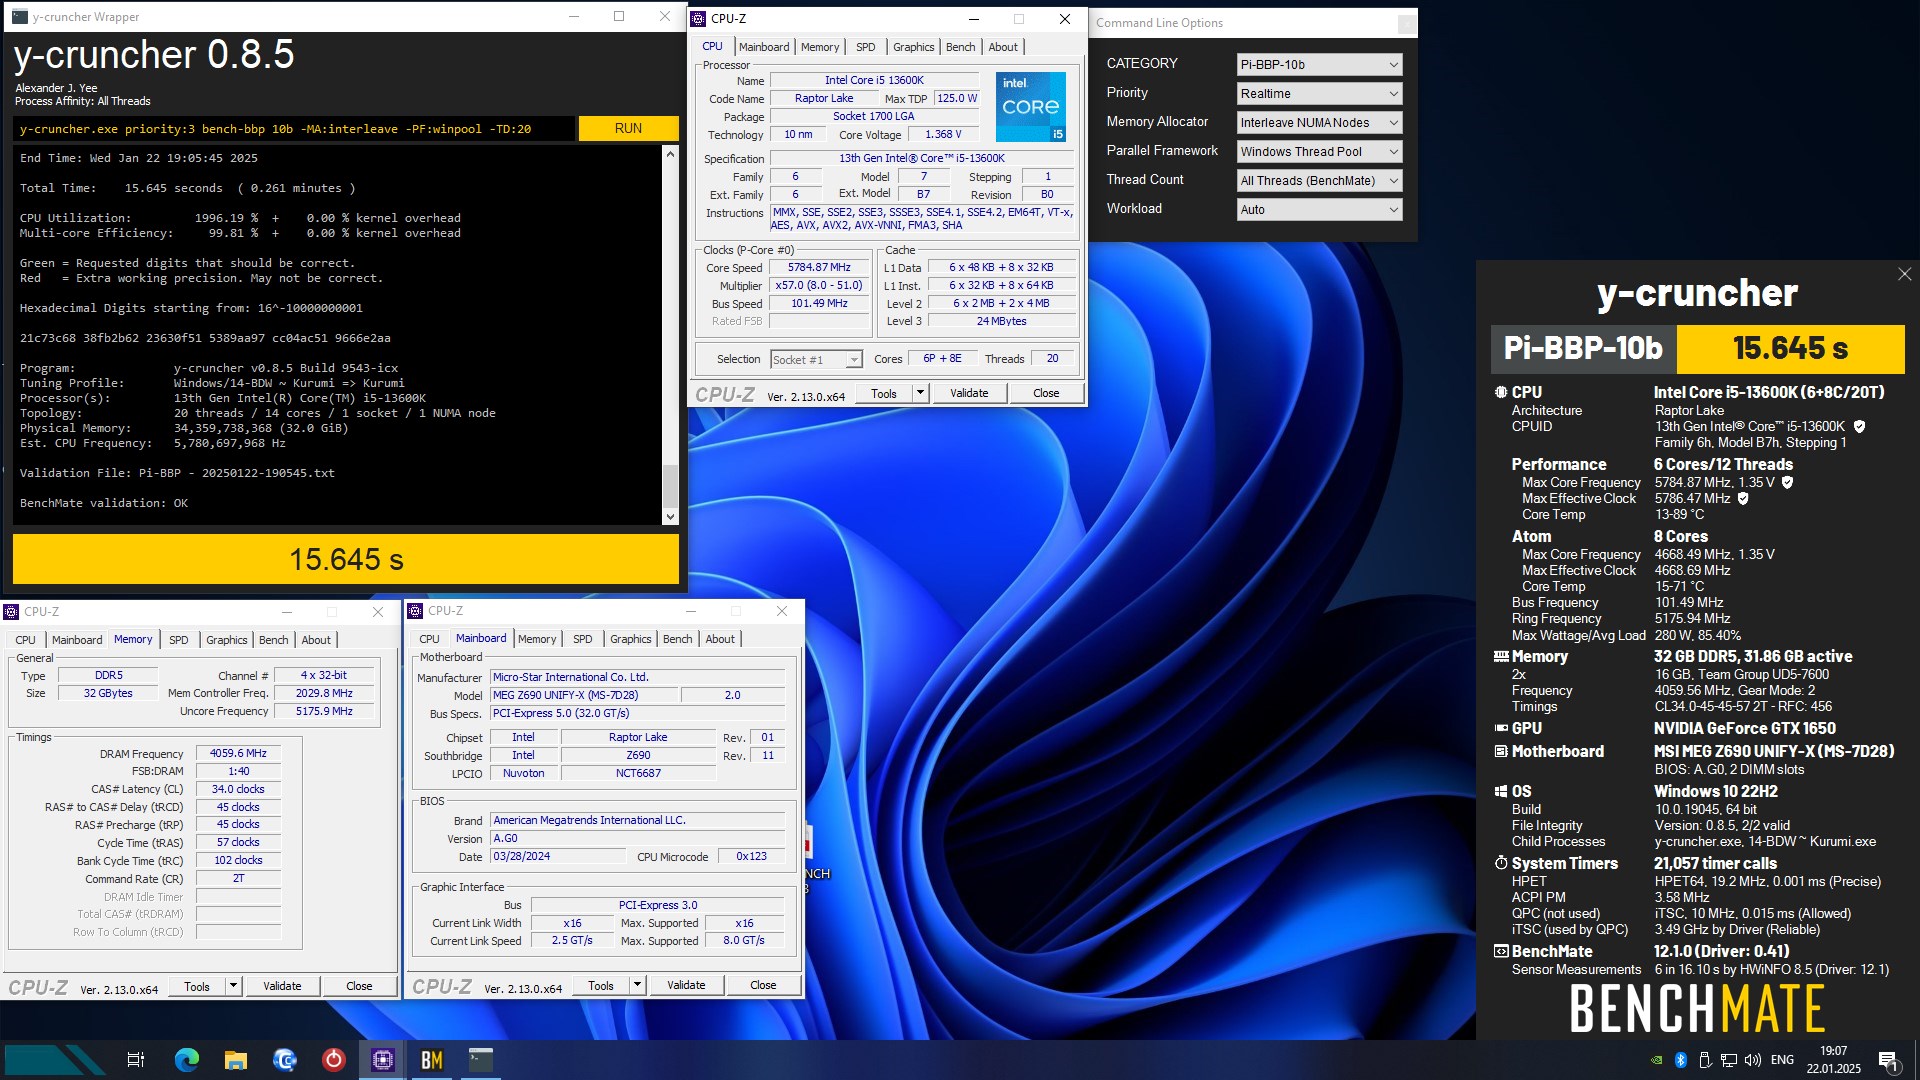The image size is (1920, 1080).
Task: Click the Bluetooth tray icon
Action: pos(1680,1060)
